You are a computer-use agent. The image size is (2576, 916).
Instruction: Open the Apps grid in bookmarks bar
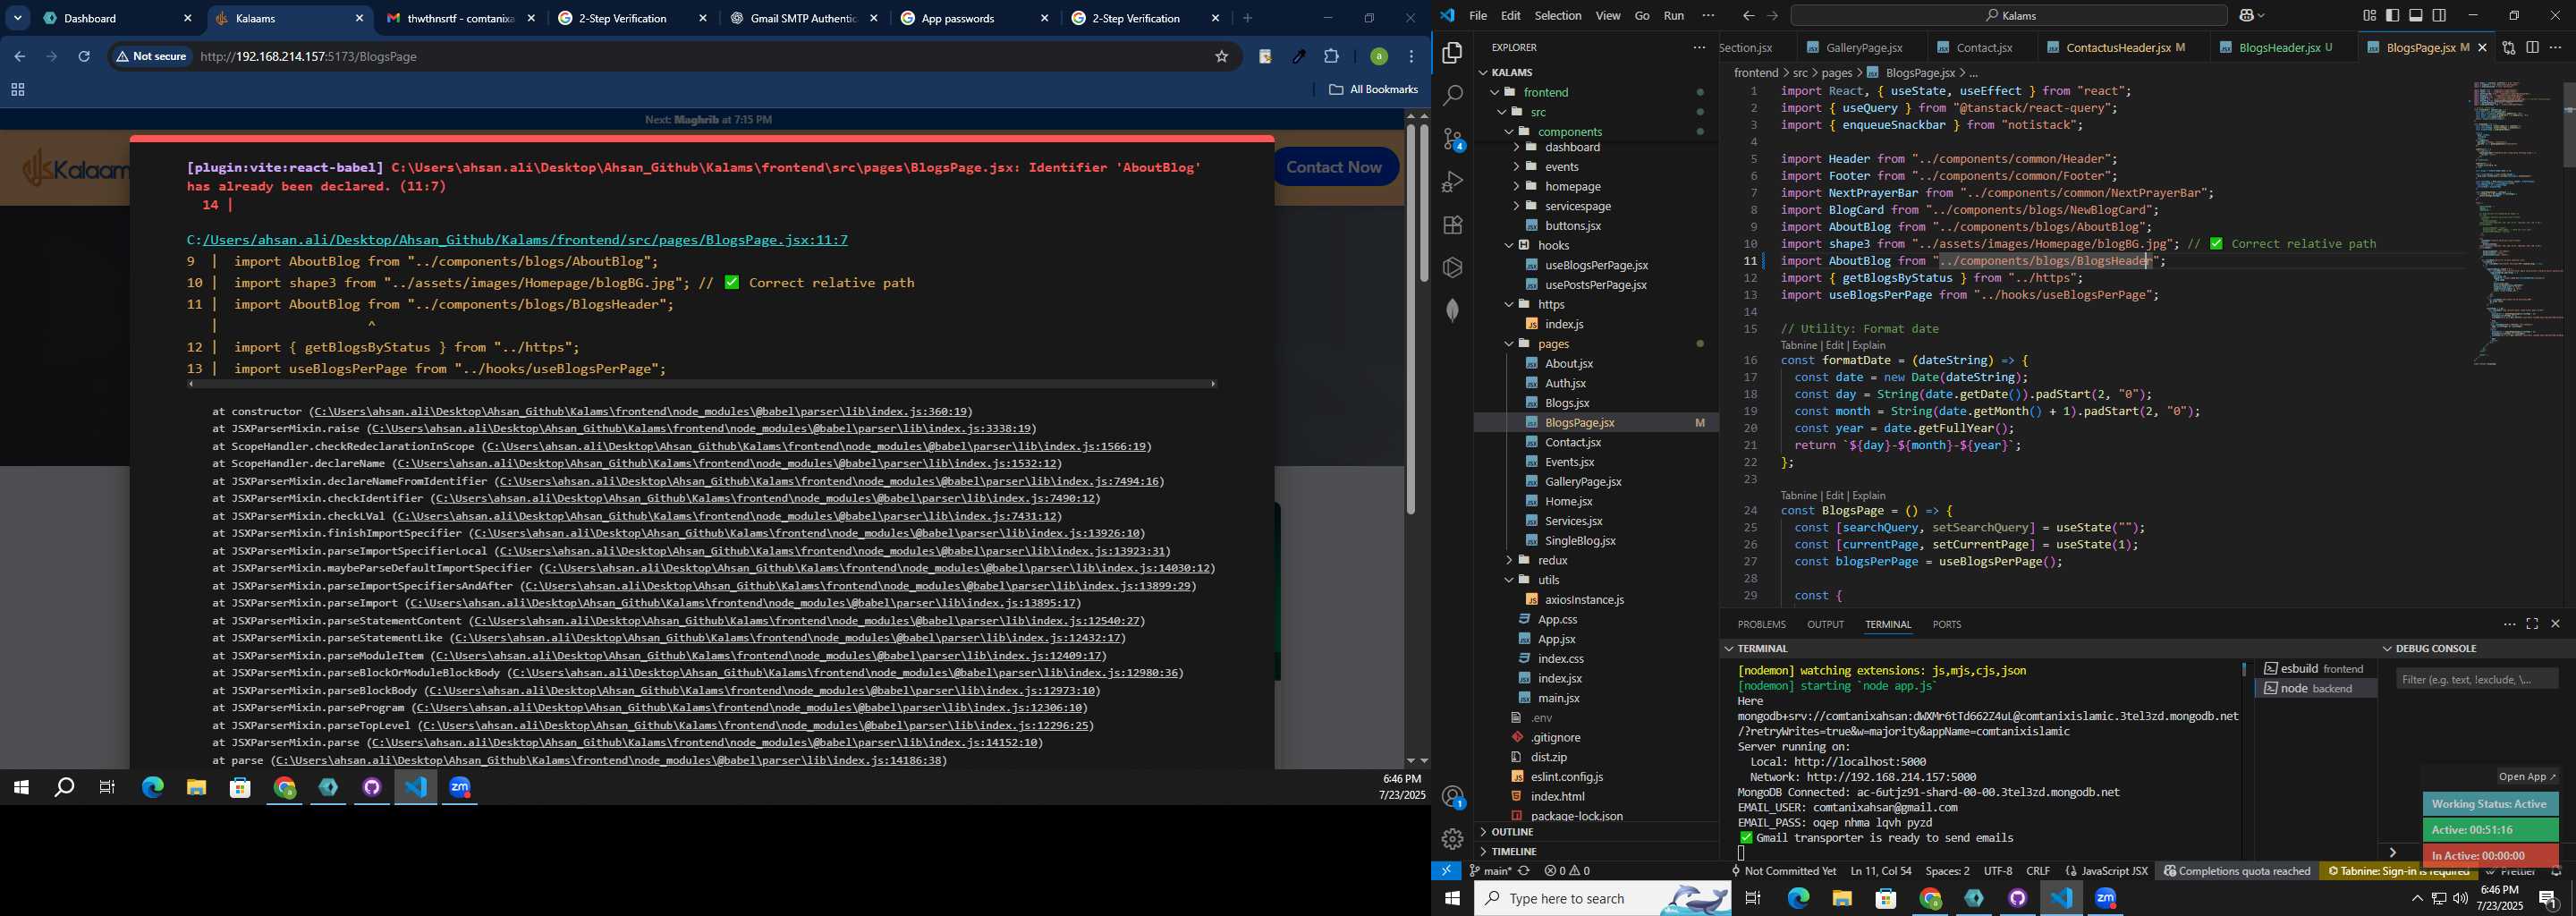pos(17,90)
